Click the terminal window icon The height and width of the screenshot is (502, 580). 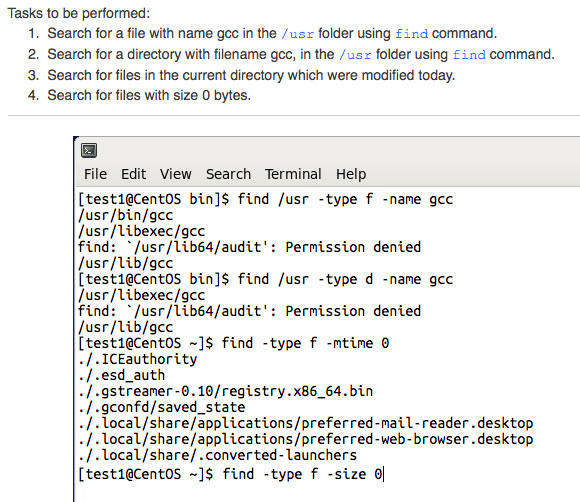(89, 151)
